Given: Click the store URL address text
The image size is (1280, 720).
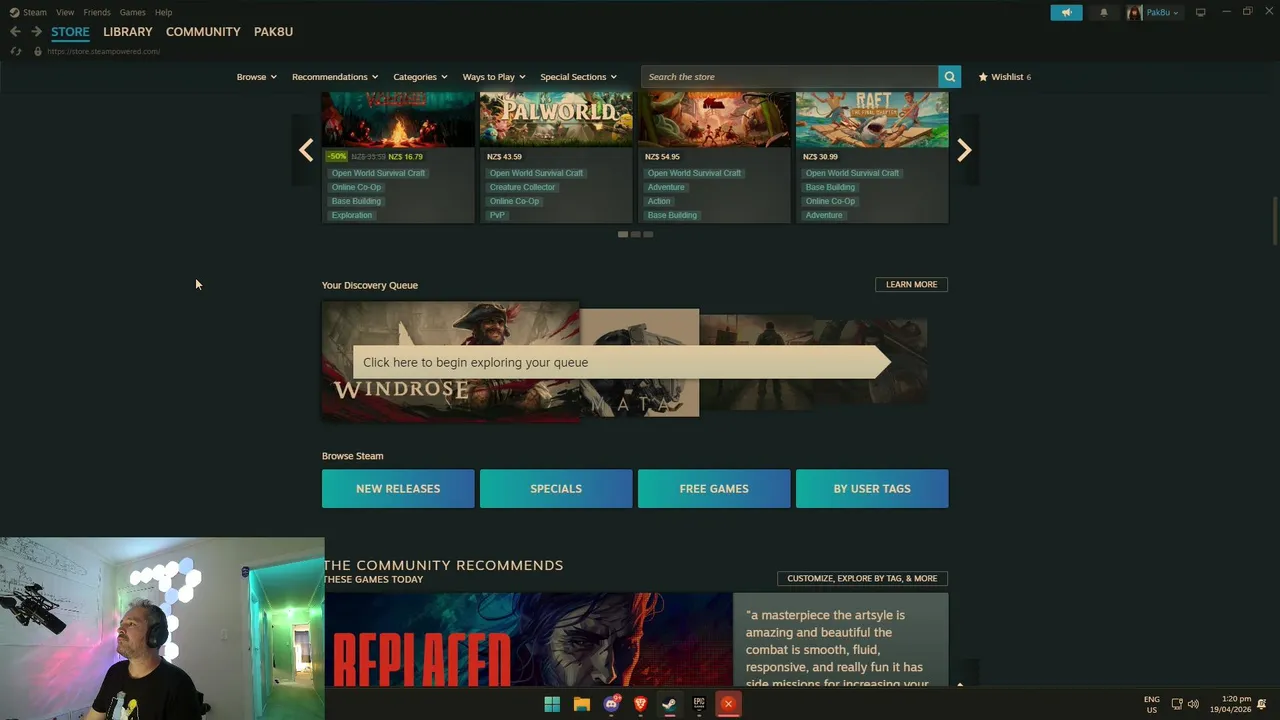Looking at the screenshot, I should [x=104, y=51].
